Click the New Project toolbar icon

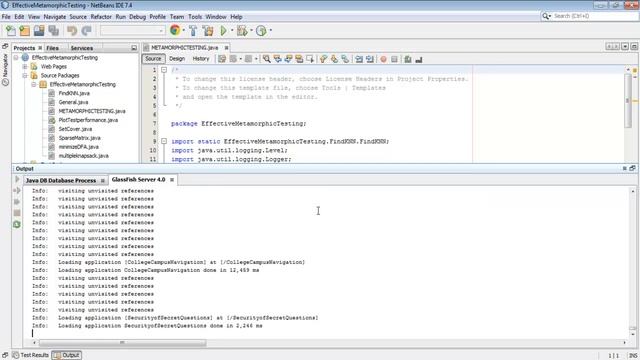pyautogui.click(x=25, y=31)
